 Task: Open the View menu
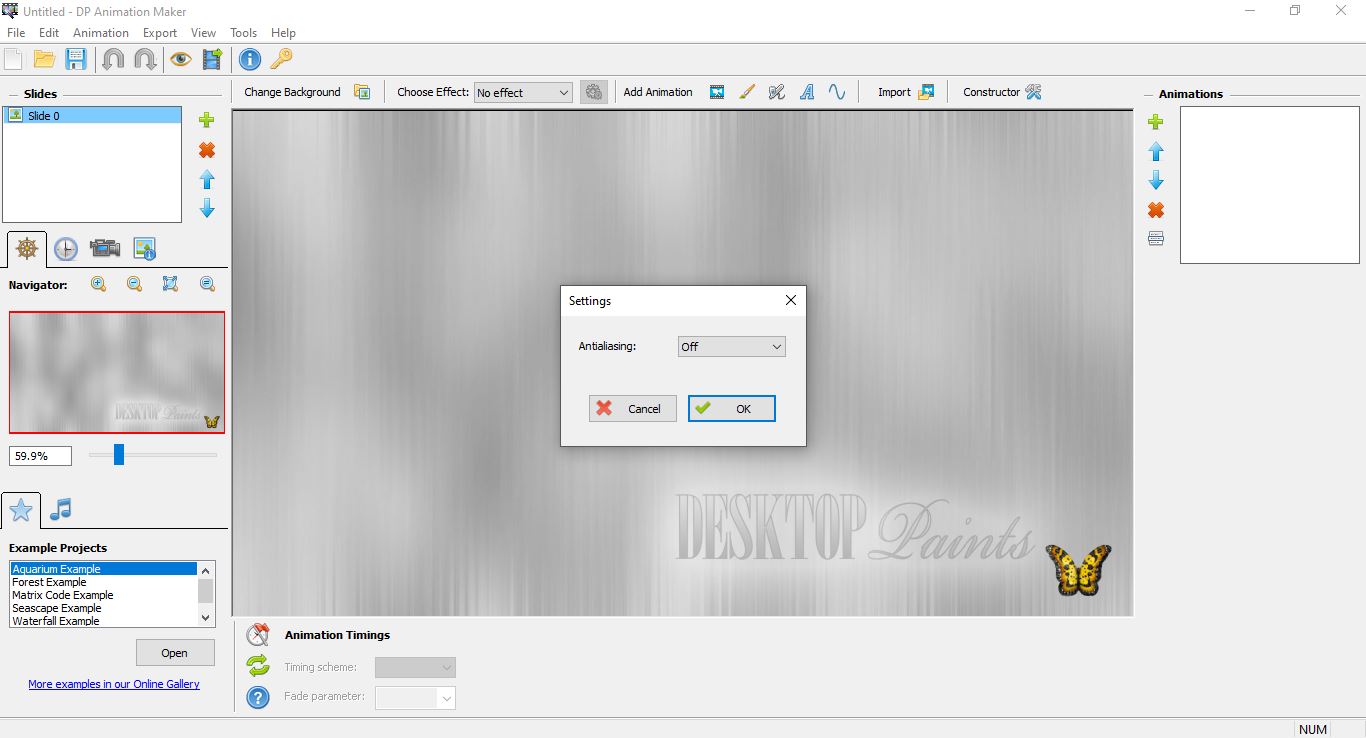tap(204, 33)
